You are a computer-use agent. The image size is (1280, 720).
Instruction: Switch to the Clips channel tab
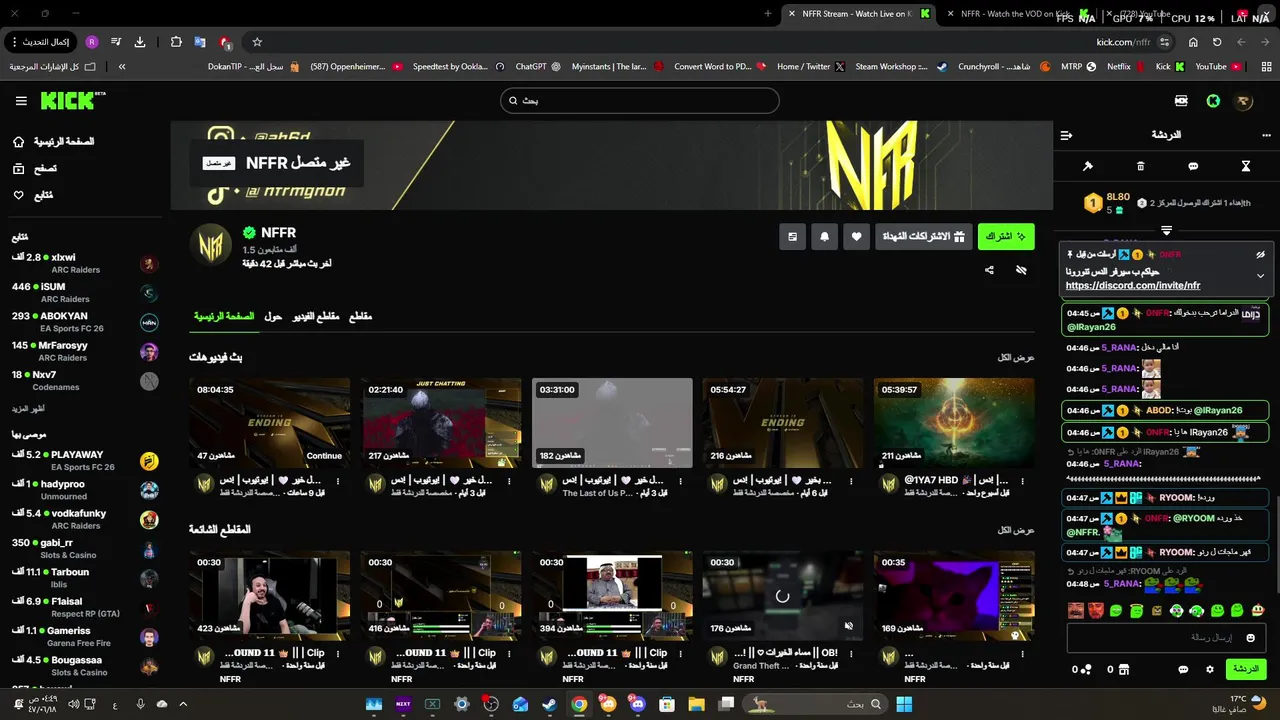pyautogui.click(x=360, y=316)
